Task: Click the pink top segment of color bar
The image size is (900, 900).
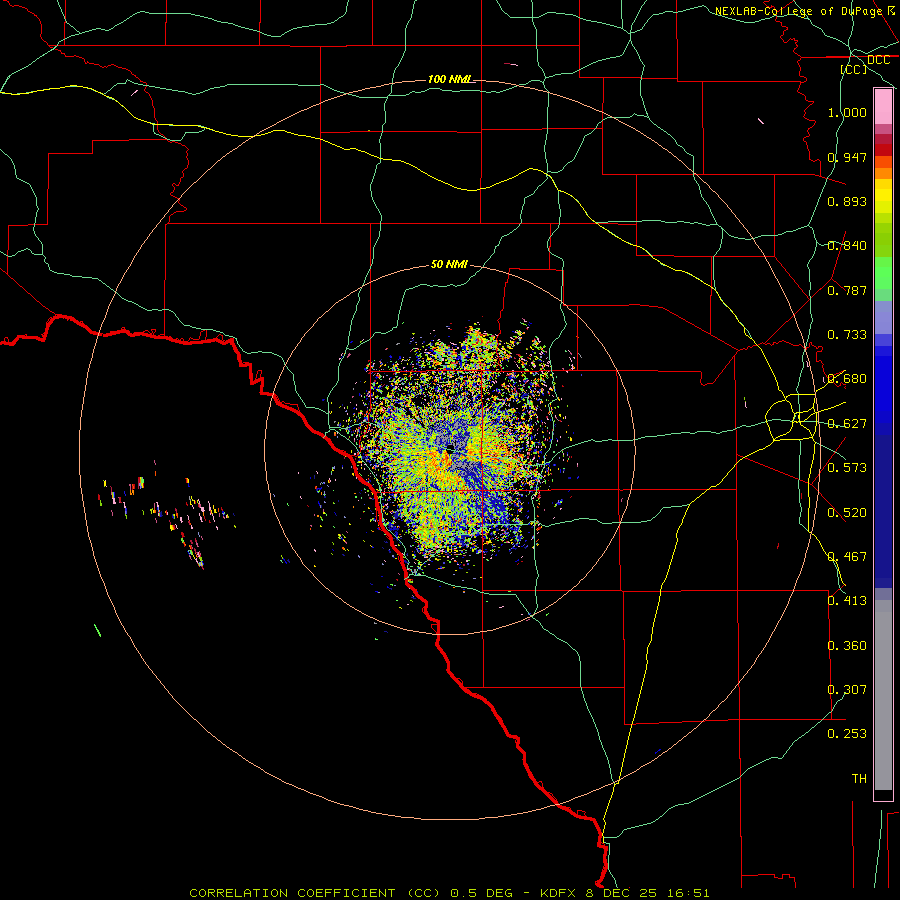Action: (x=883, y=107)
